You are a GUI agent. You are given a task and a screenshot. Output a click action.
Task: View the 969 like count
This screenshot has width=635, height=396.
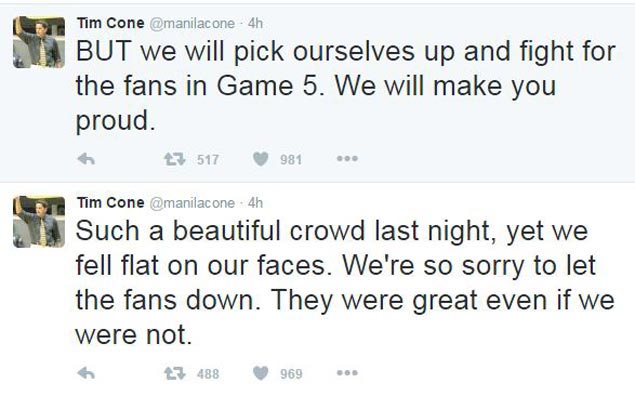291,374
